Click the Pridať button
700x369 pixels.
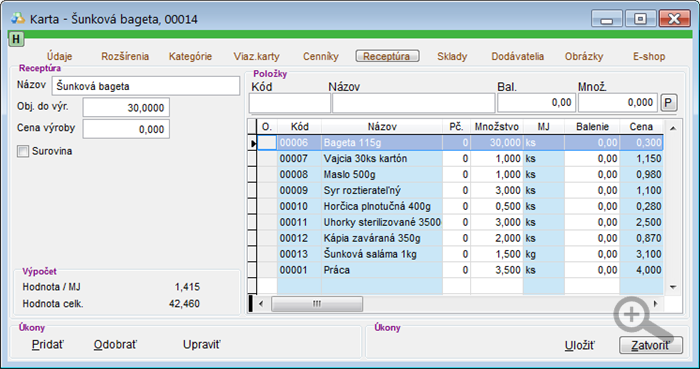click(48, 345)
